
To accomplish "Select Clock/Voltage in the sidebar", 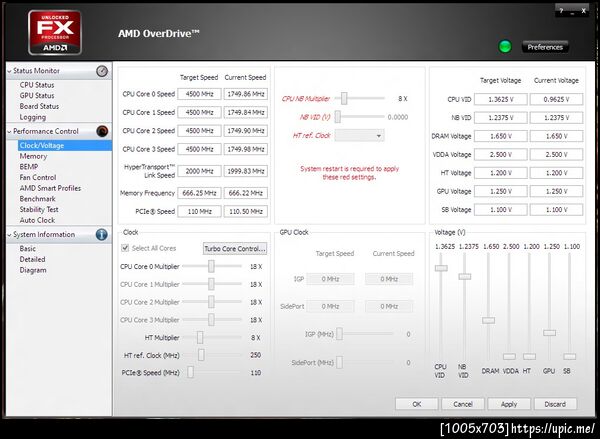I will 65,145.
